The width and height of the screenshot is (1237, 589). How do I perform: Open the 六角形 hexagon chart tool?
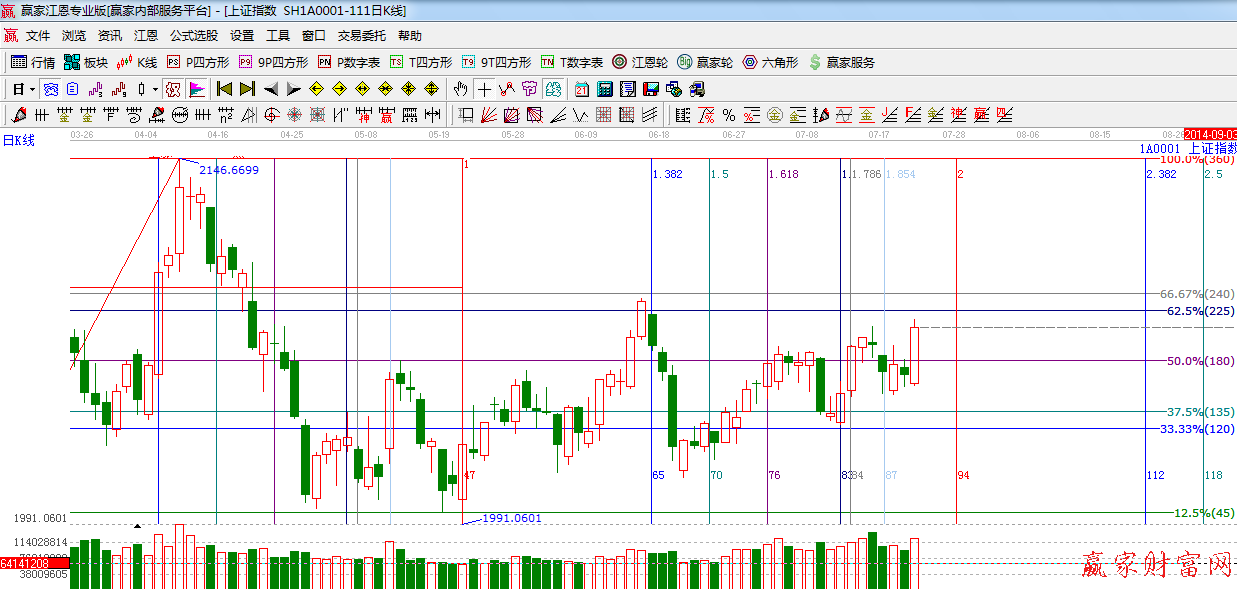[770, 62]
